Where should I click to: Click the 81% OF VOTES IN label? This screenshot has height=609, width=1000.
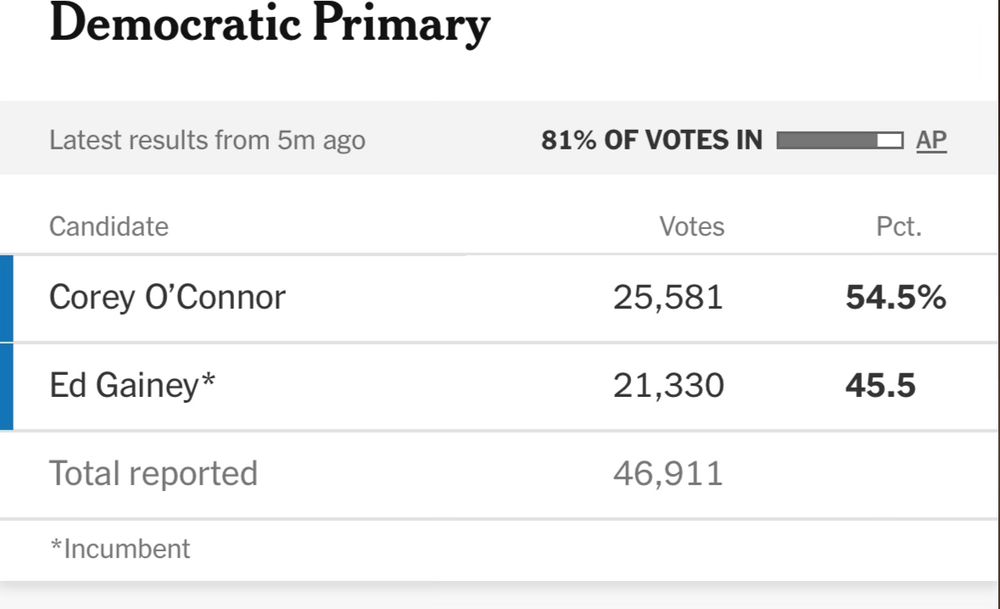pyautogui.click(x=652, y=140)
